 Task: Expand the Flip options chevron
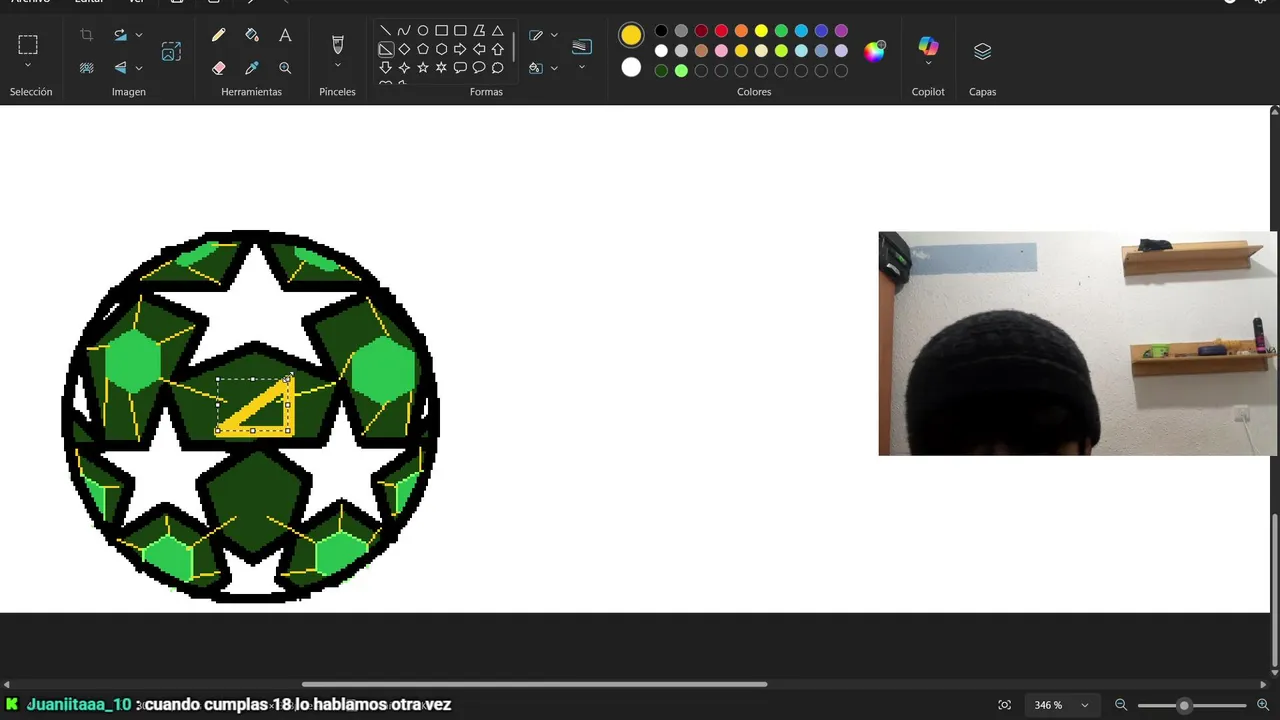(139, 68)
